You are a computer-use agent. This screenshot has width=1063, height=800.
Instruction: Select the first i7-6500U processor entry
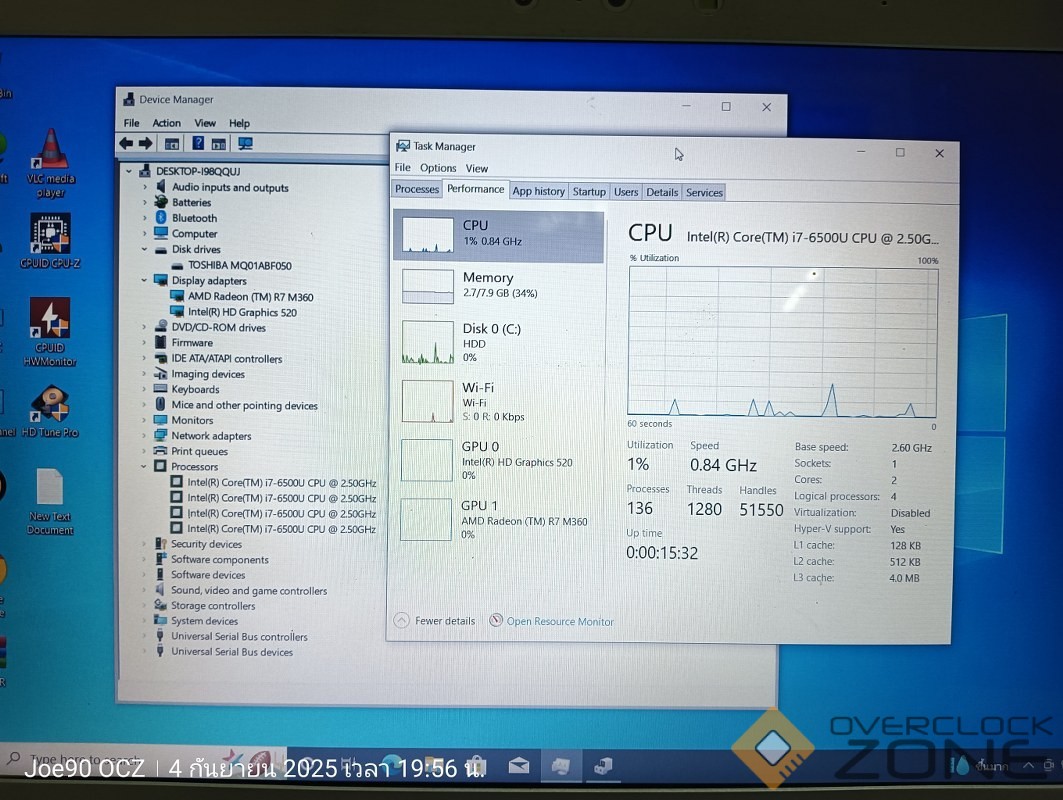point(281,483)
